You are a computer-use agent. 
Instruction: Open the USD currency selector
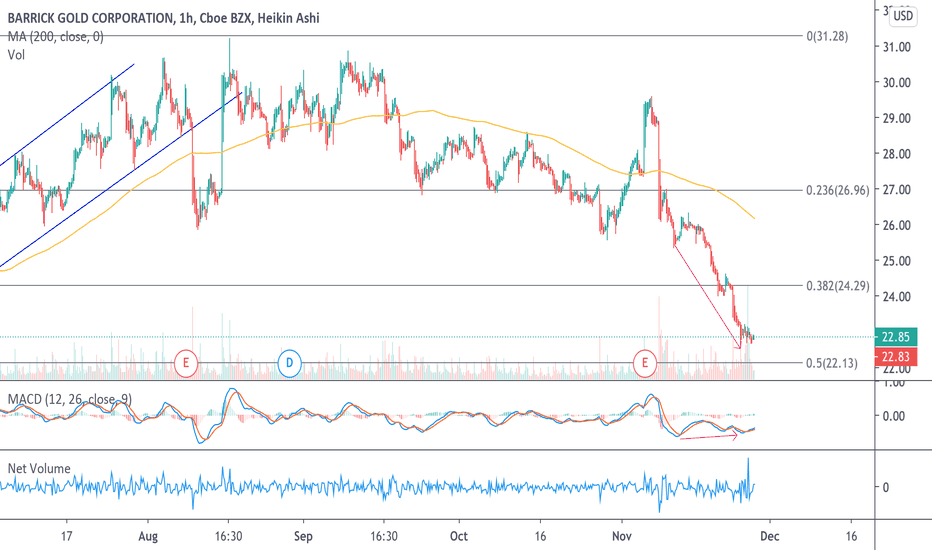click(x=903, y=16)
